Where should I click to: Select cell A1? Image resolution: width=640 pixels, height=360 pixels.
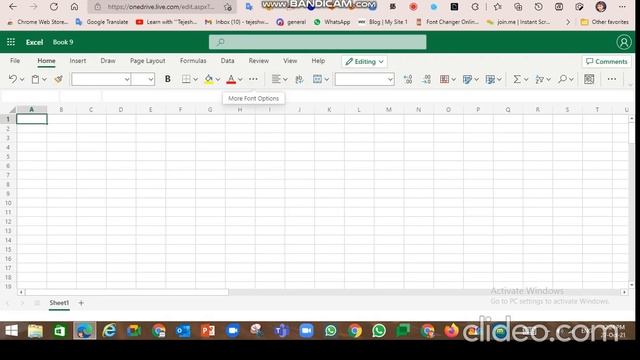(32, 119)
